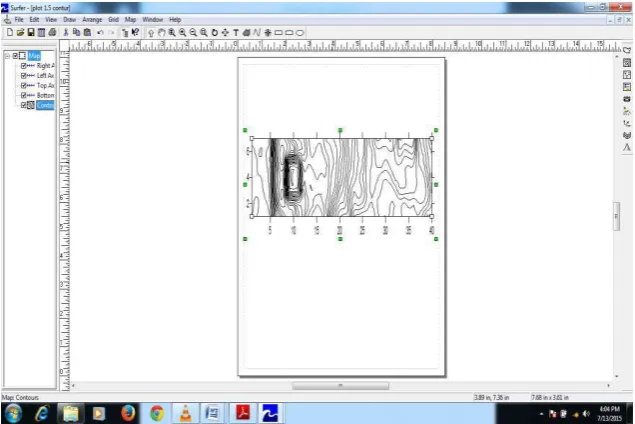Open the Map menu

130,19
